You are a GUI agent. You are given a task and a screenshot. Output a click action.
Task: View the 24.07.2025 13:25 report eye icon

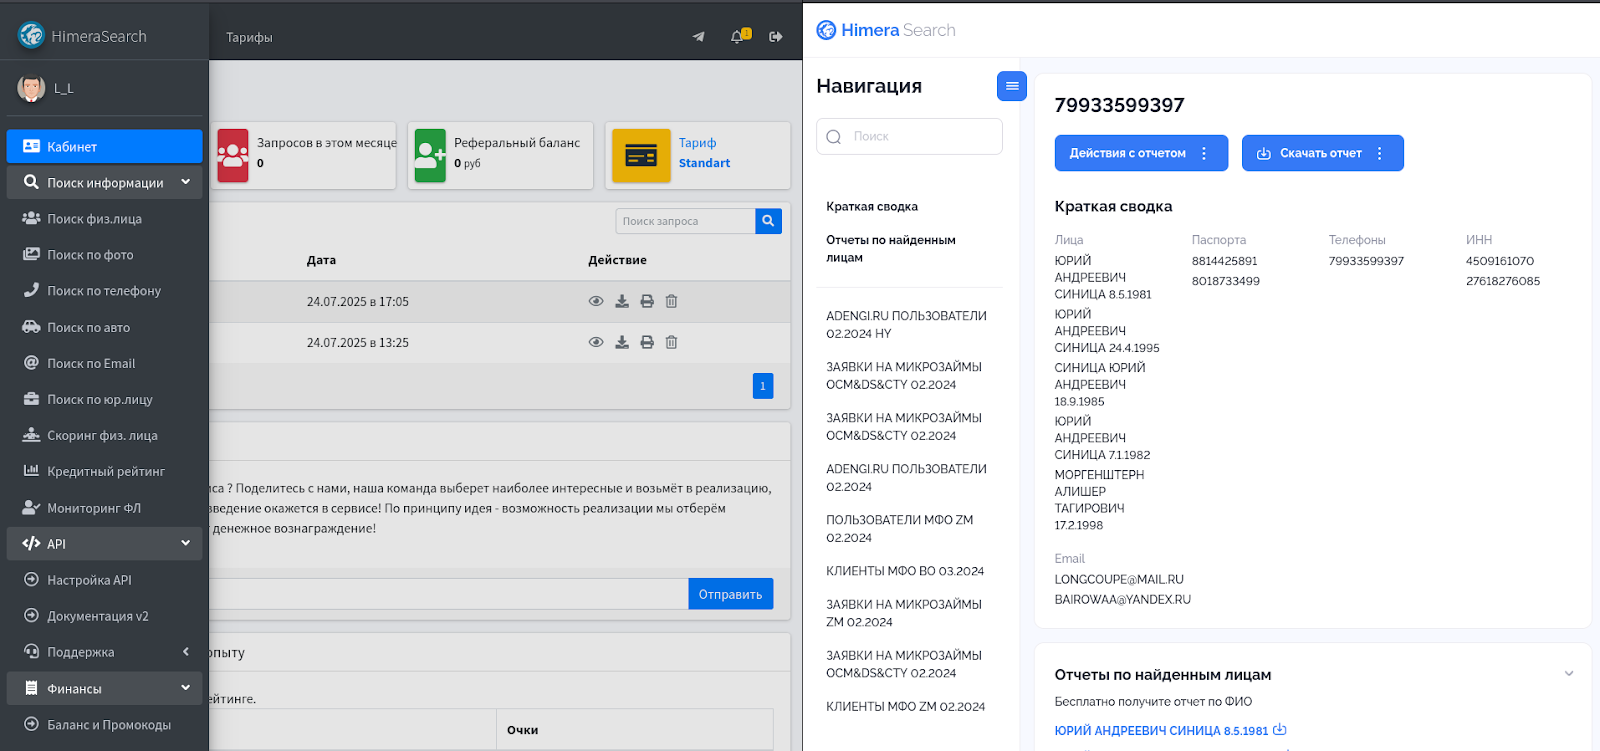click(596, 342)
